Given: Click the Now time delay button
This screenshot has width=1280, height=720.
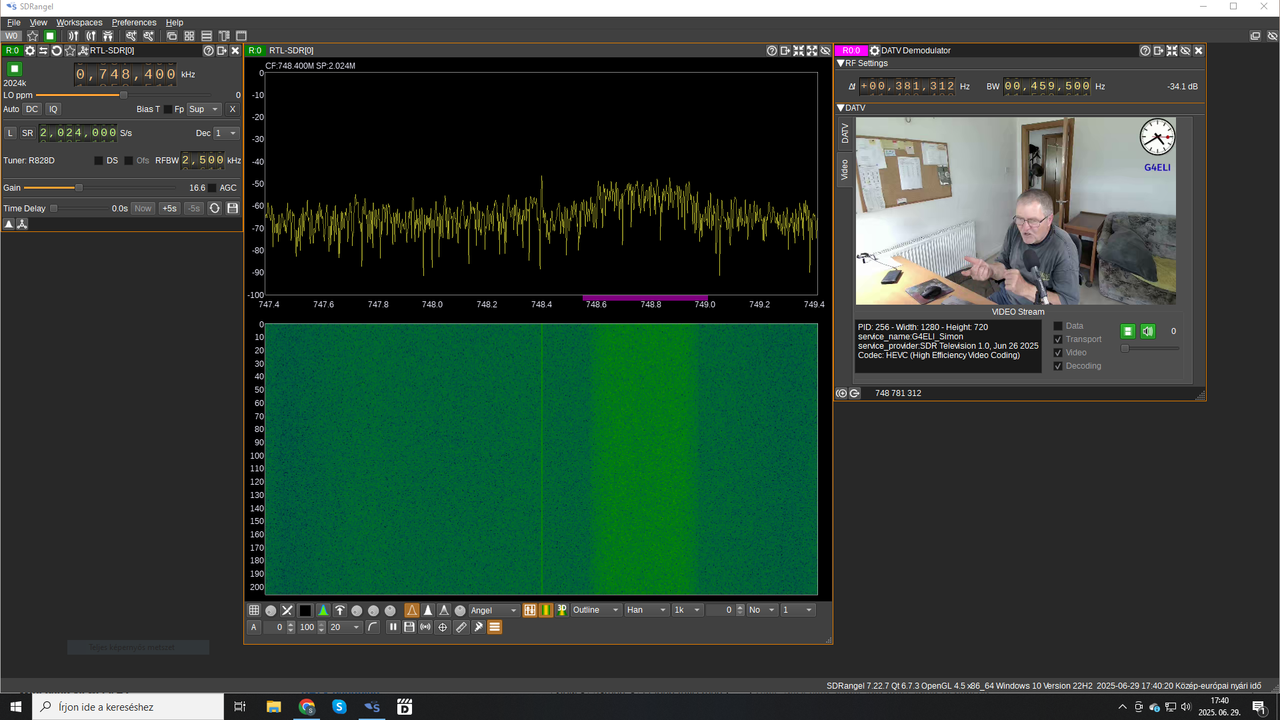Looking at the screenshot, I should (x=143, y=208).
